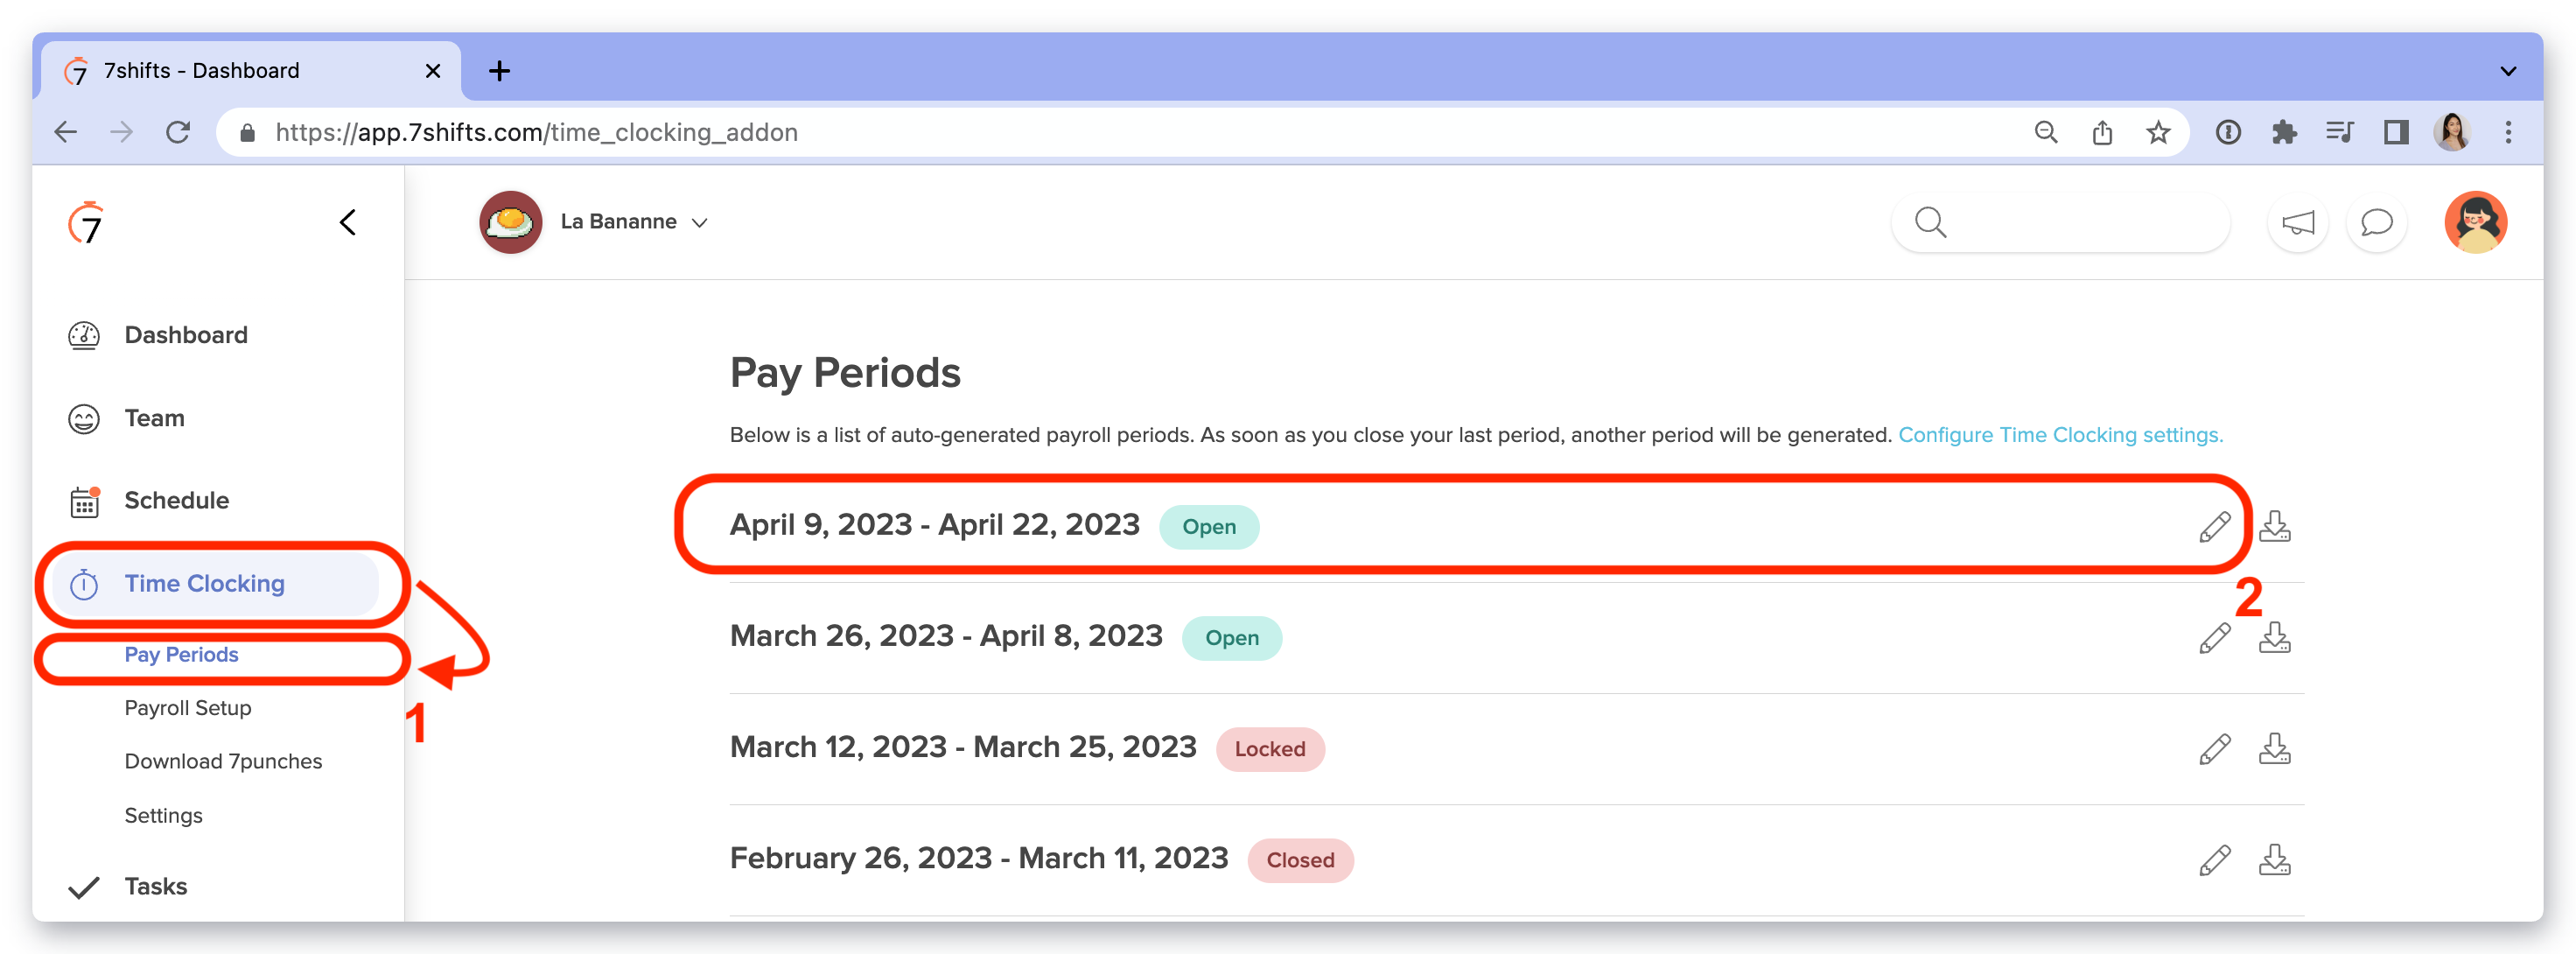Click the 7shifts logo in sidebar
The width and height of the screenshot is (2576, 954).
[x=86, y=222]
